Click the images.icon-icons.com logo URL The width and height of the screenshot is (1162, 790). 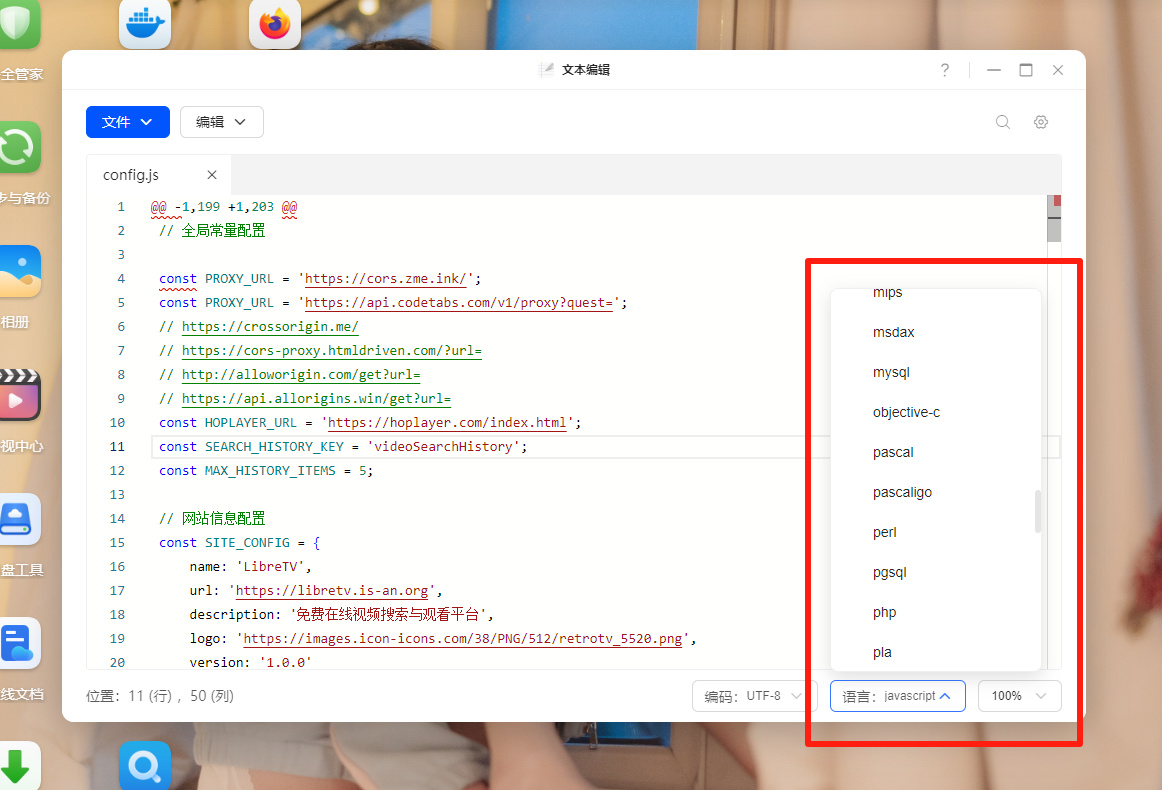[462, 639]
